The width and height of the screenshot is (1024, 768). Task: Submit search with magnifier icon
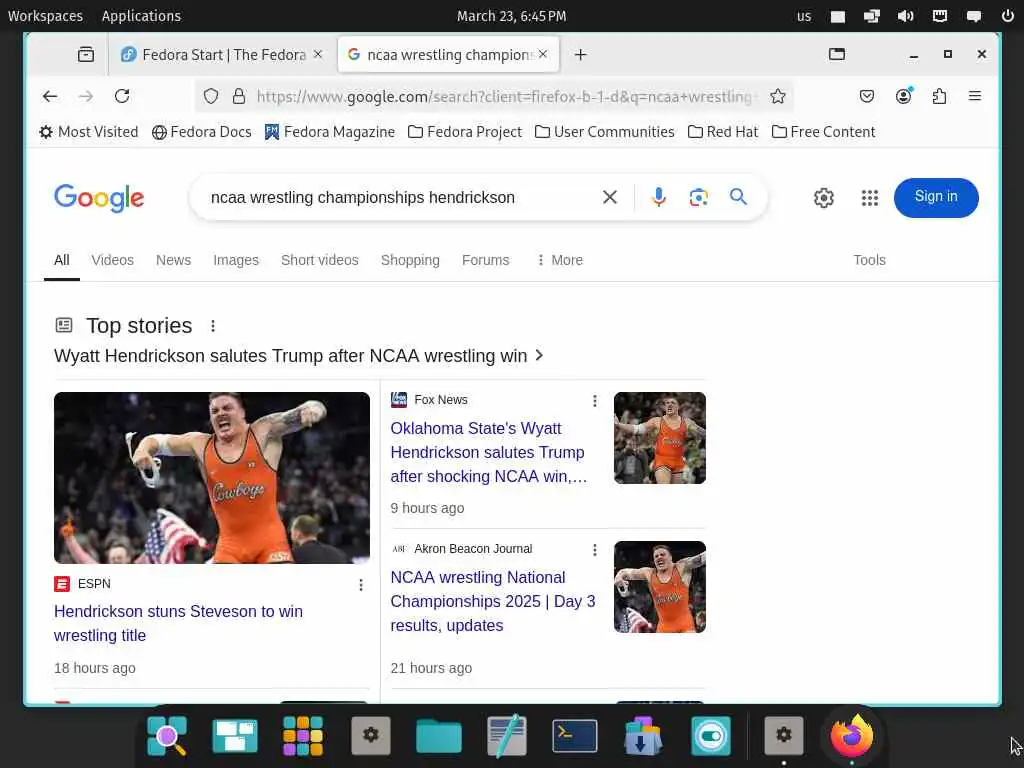click(x=738, y=197)
